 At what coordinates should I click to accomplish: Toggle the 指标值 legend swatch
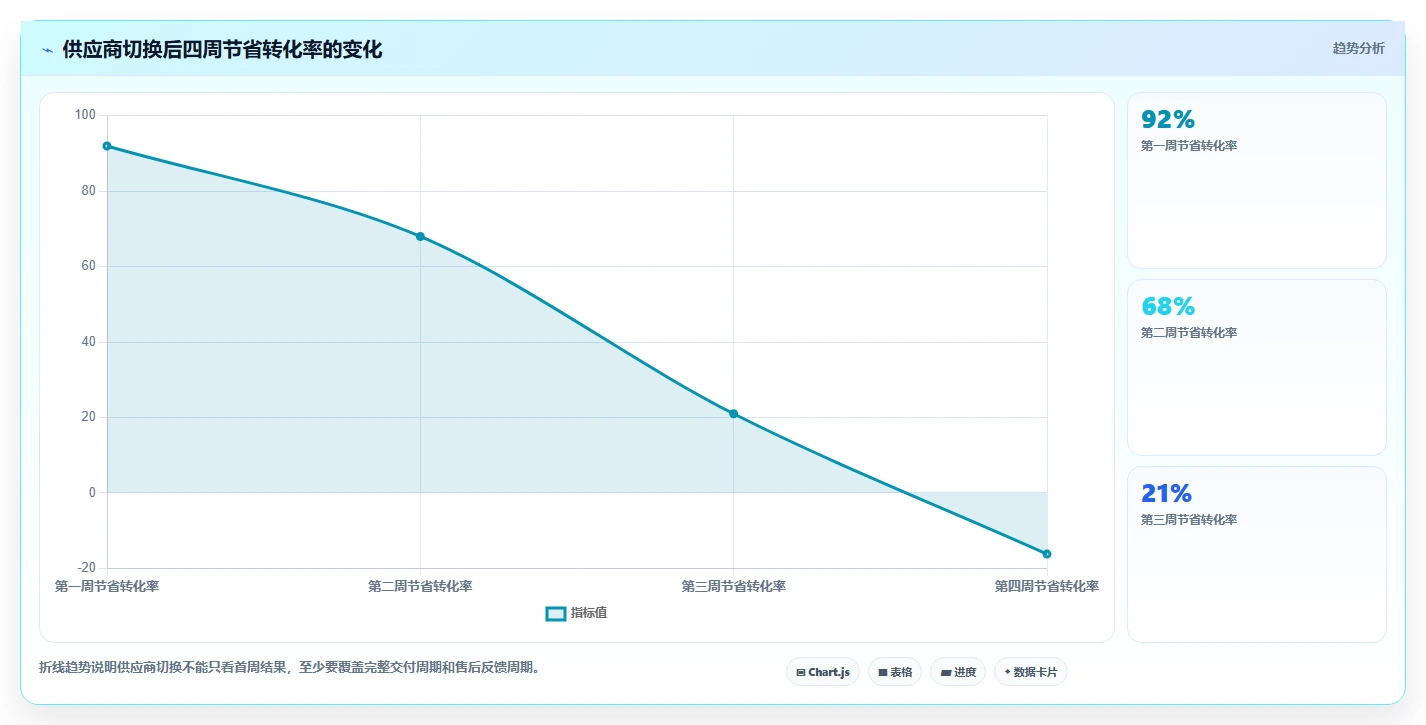[x=556, y=613]
